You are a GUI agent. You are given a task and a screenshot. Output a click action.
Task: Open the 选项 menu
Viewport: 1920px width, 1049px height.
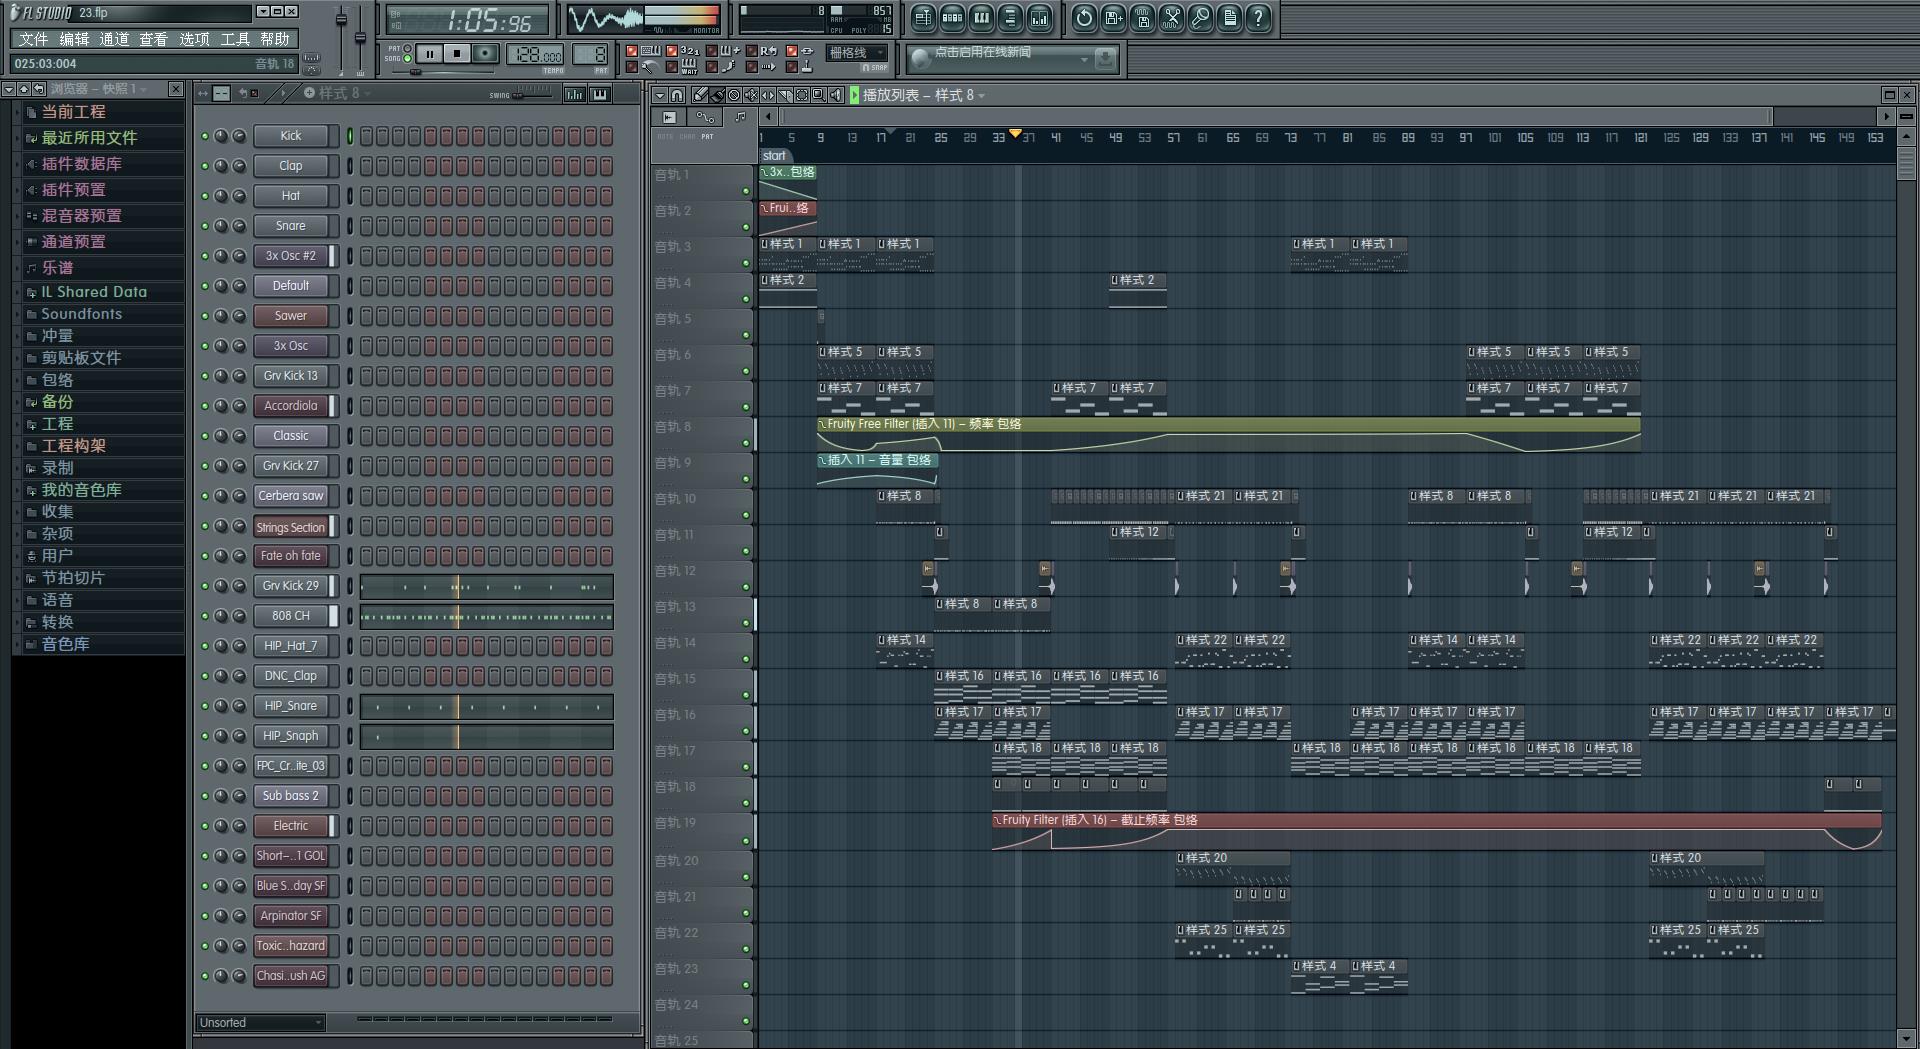point(194,39)
